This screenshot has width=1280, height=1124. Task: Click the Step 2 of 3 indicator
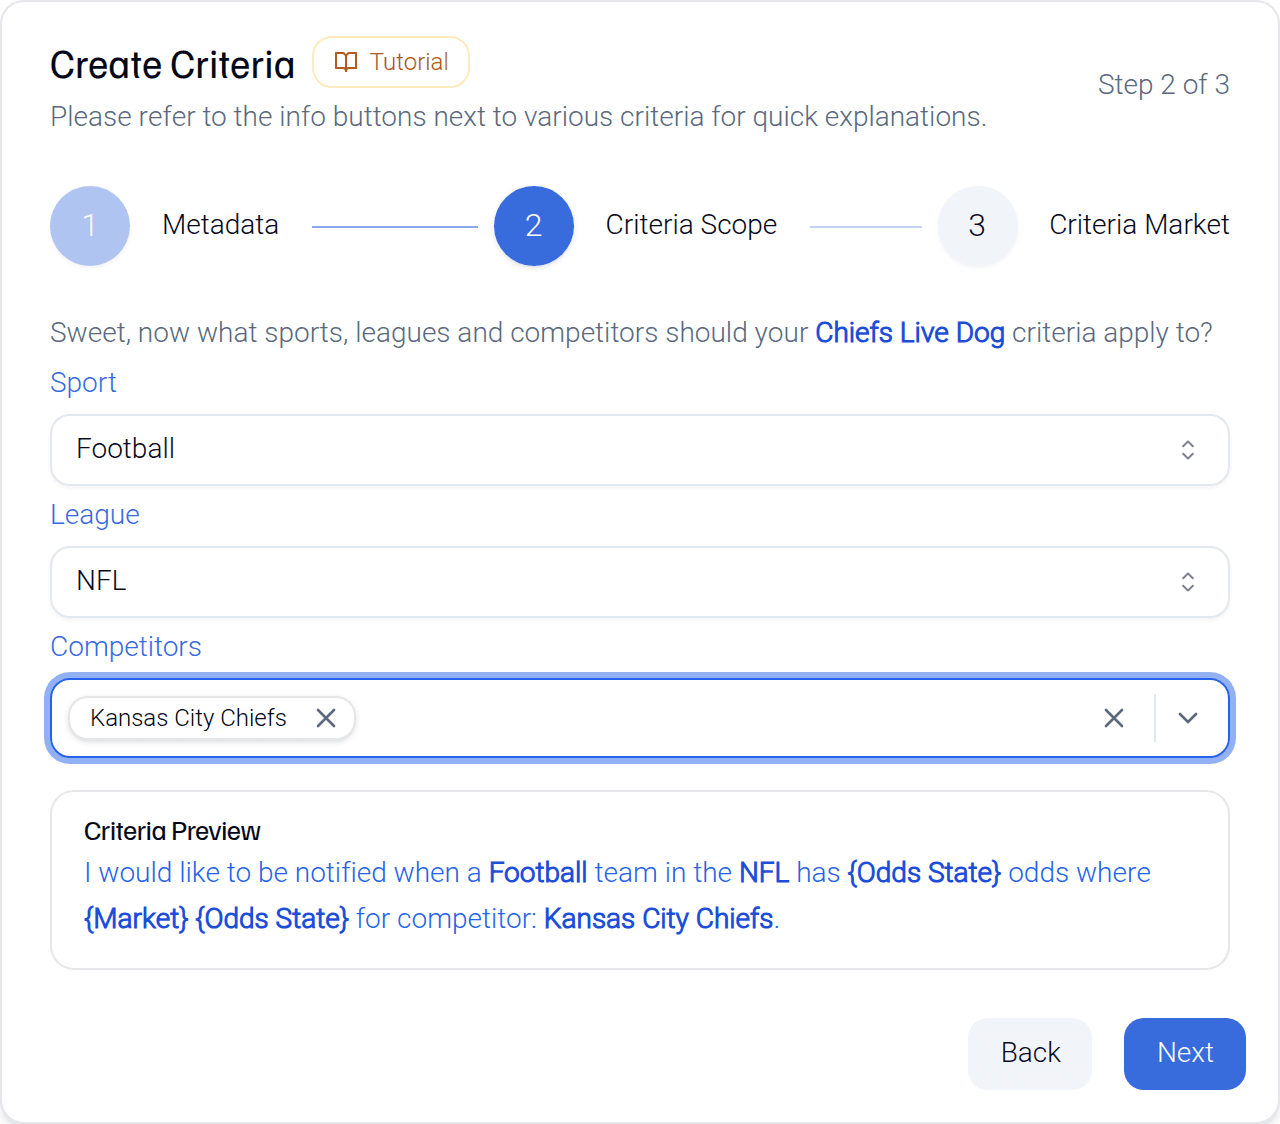click(x=1164, y=85)
